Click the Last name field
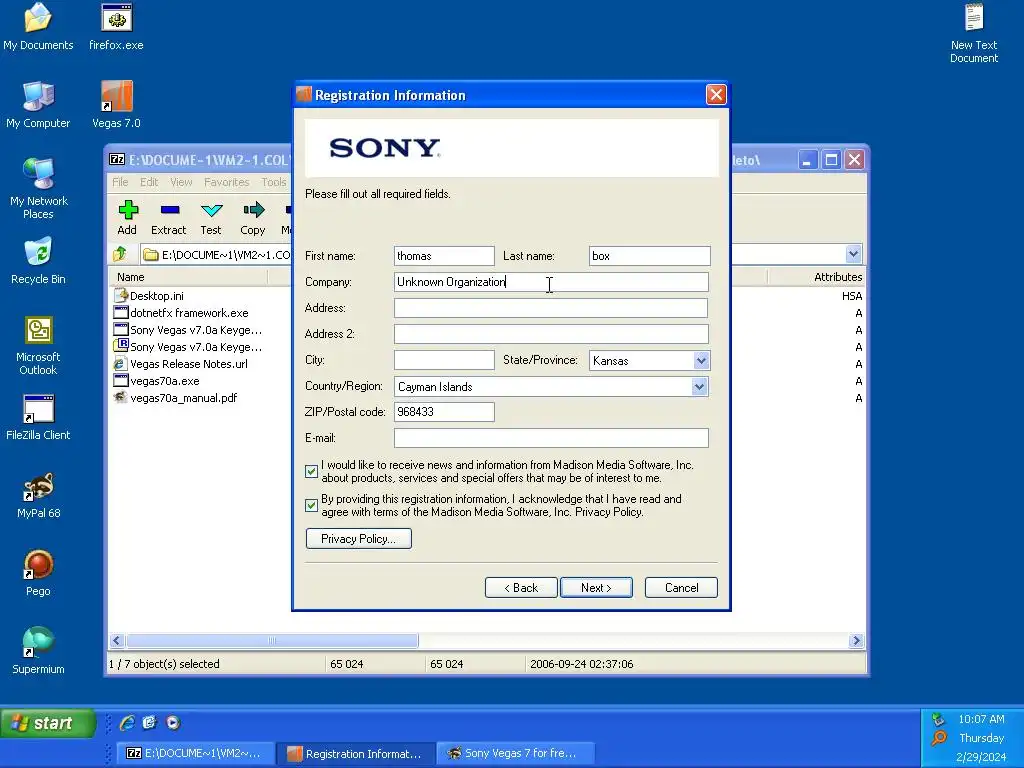The width and height of the screenshot is (1024, 768). 650,256
